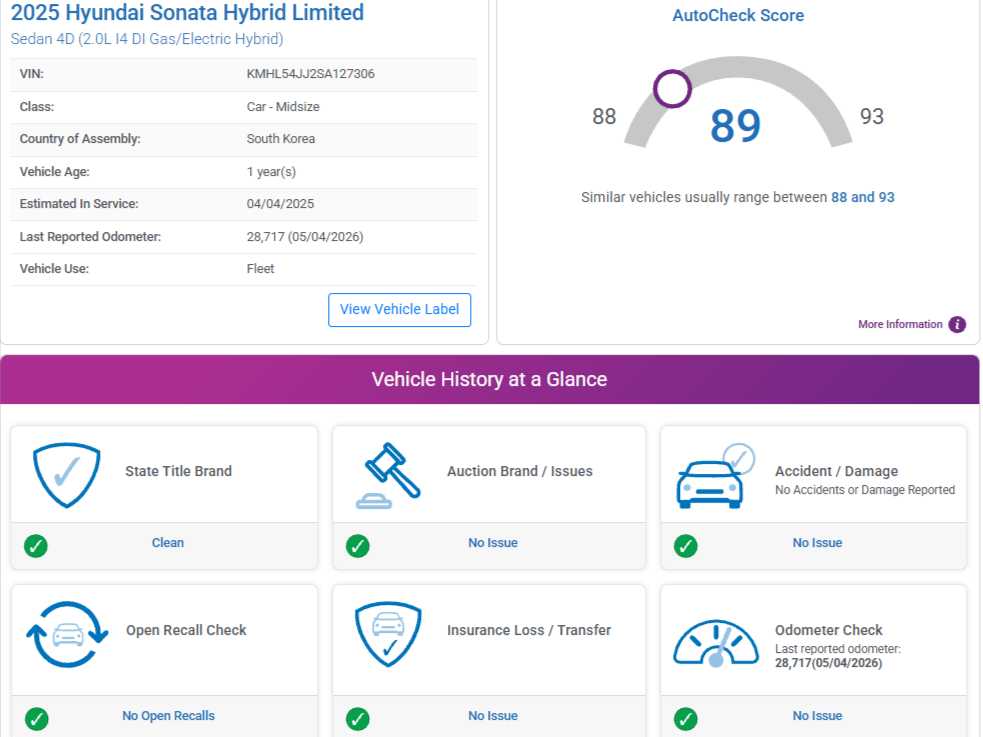
Task: Click green check in Auction Brand card
Action: [x=357, y=546]
